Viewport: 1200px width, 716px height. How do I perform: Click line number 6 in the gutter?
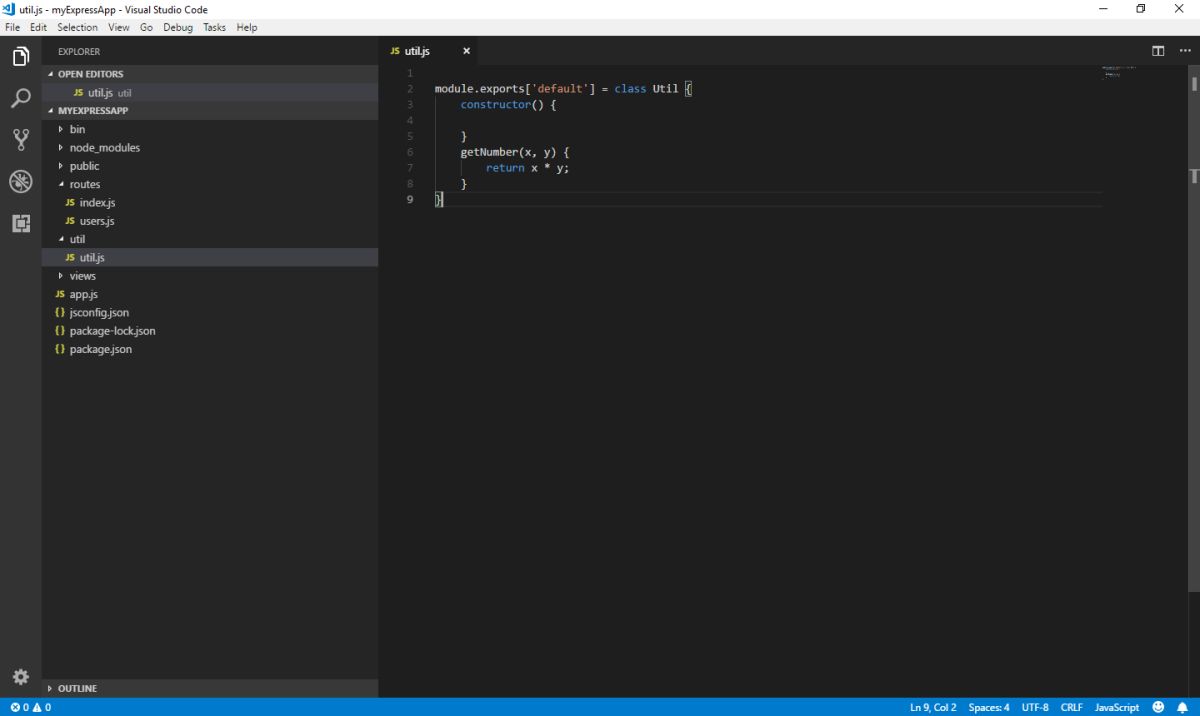pyautogui.click(x=410, y=152)
